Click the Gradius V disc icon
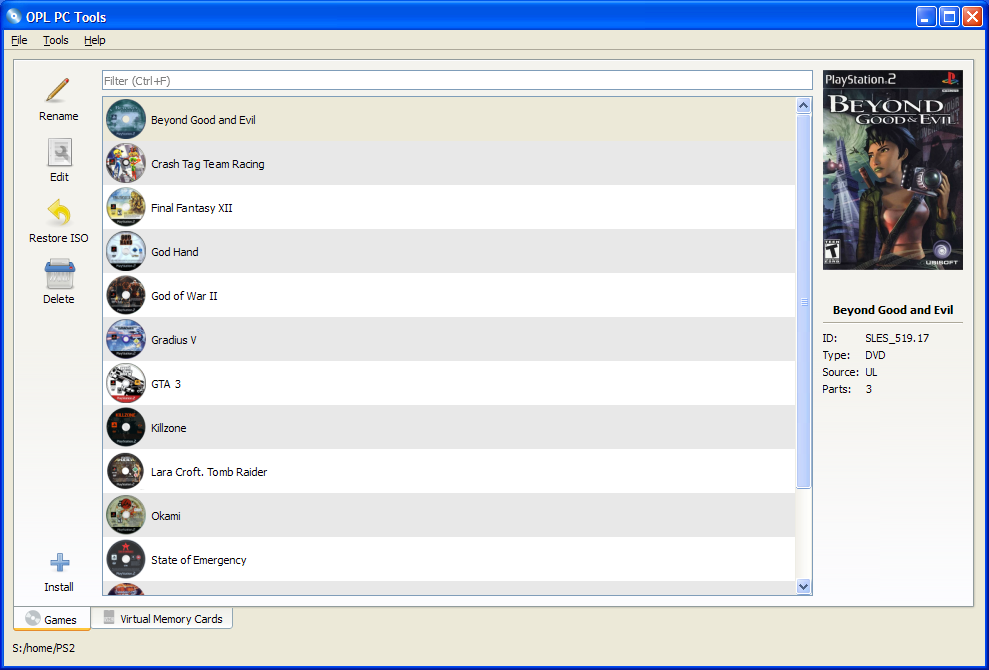This screenshot has width=989, height=670. pyautogui.click(x=126, y=339)
